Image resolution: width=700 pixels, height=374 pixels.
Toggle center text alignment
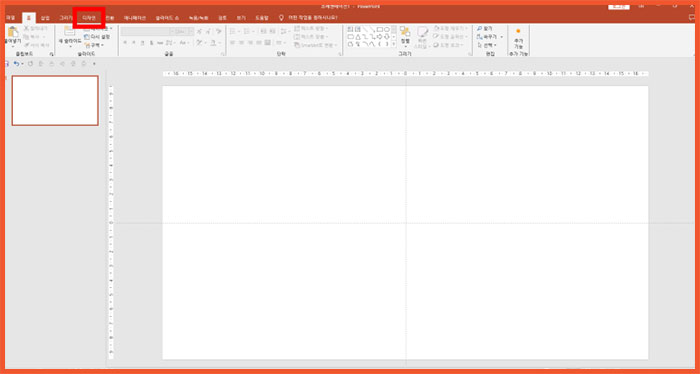click(x=242, y=42)
